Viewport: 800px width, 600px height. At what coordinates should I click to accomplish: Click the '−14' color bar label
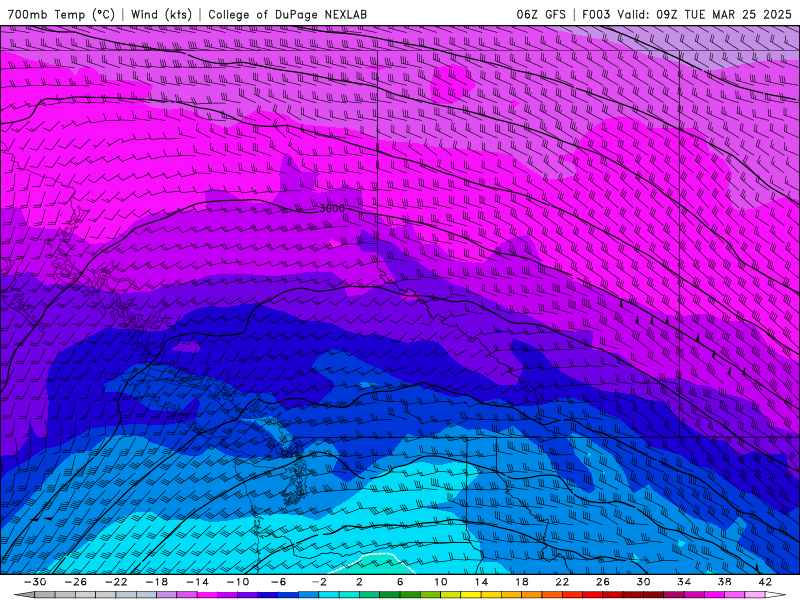point(197,582)
